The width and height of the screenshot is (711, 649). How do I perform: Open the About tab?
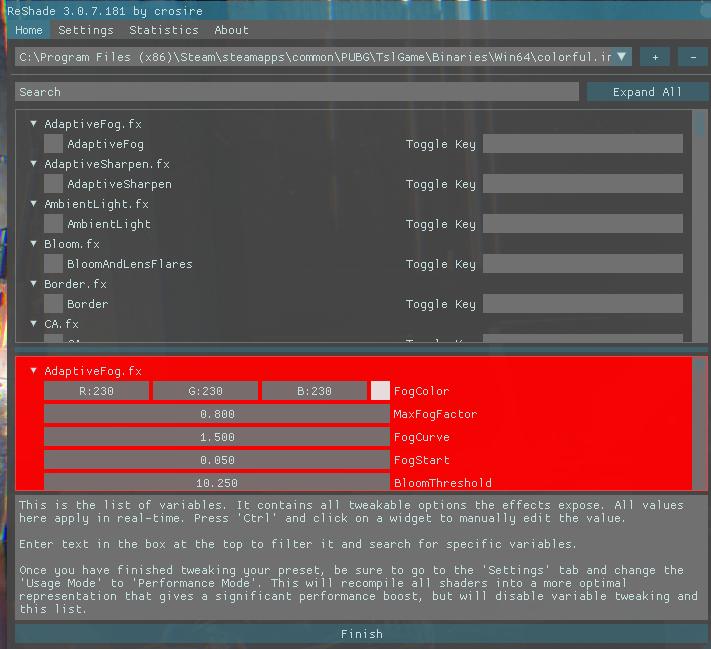[232, 30]
